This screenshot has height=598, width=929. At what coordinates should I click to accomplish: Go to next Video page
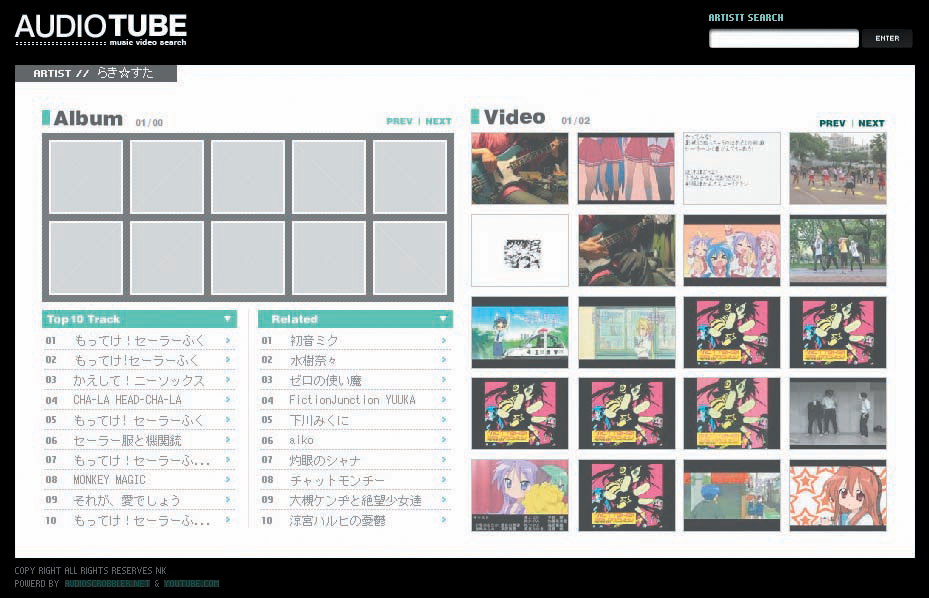click(872, 123)
